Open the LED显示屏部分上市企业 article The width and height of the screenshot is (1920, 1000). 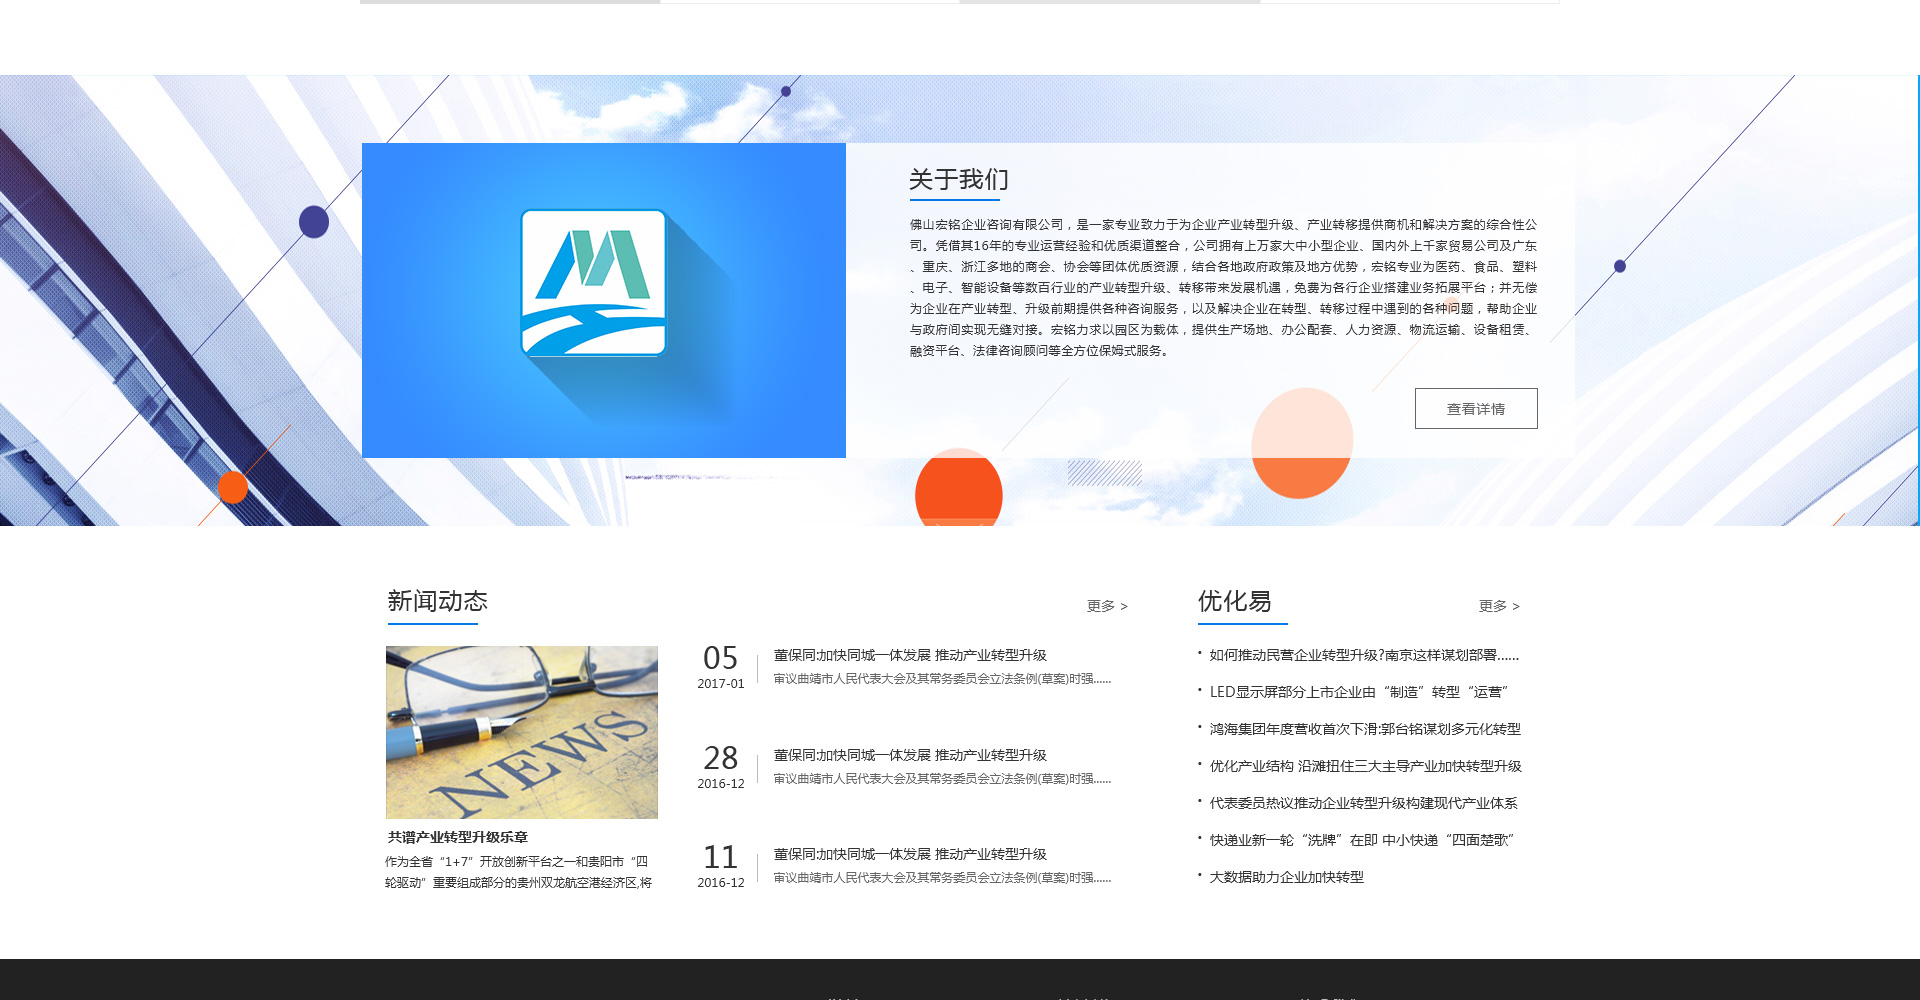pos(1358,692)
